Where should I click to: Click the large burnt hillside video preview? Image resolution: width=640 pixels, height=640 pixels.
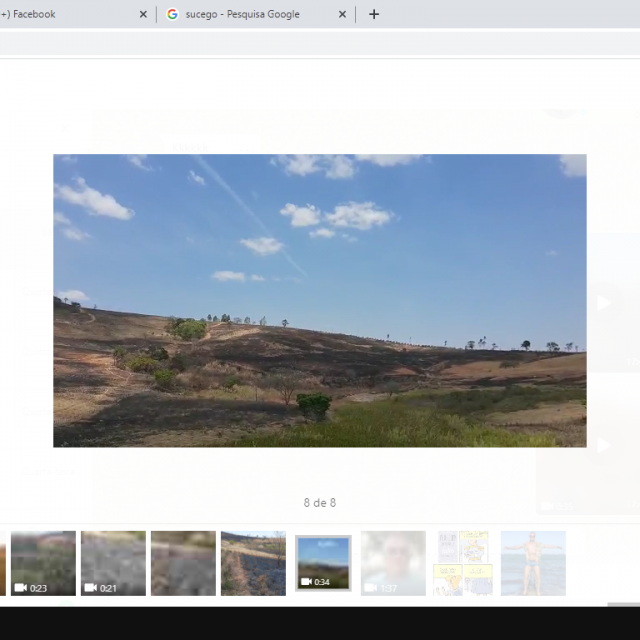(319, 300)
